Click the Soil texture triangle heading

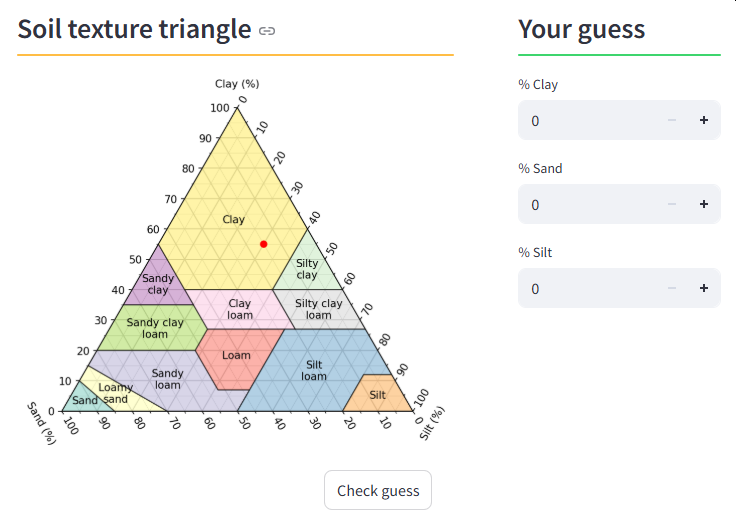tap(134, 29)
